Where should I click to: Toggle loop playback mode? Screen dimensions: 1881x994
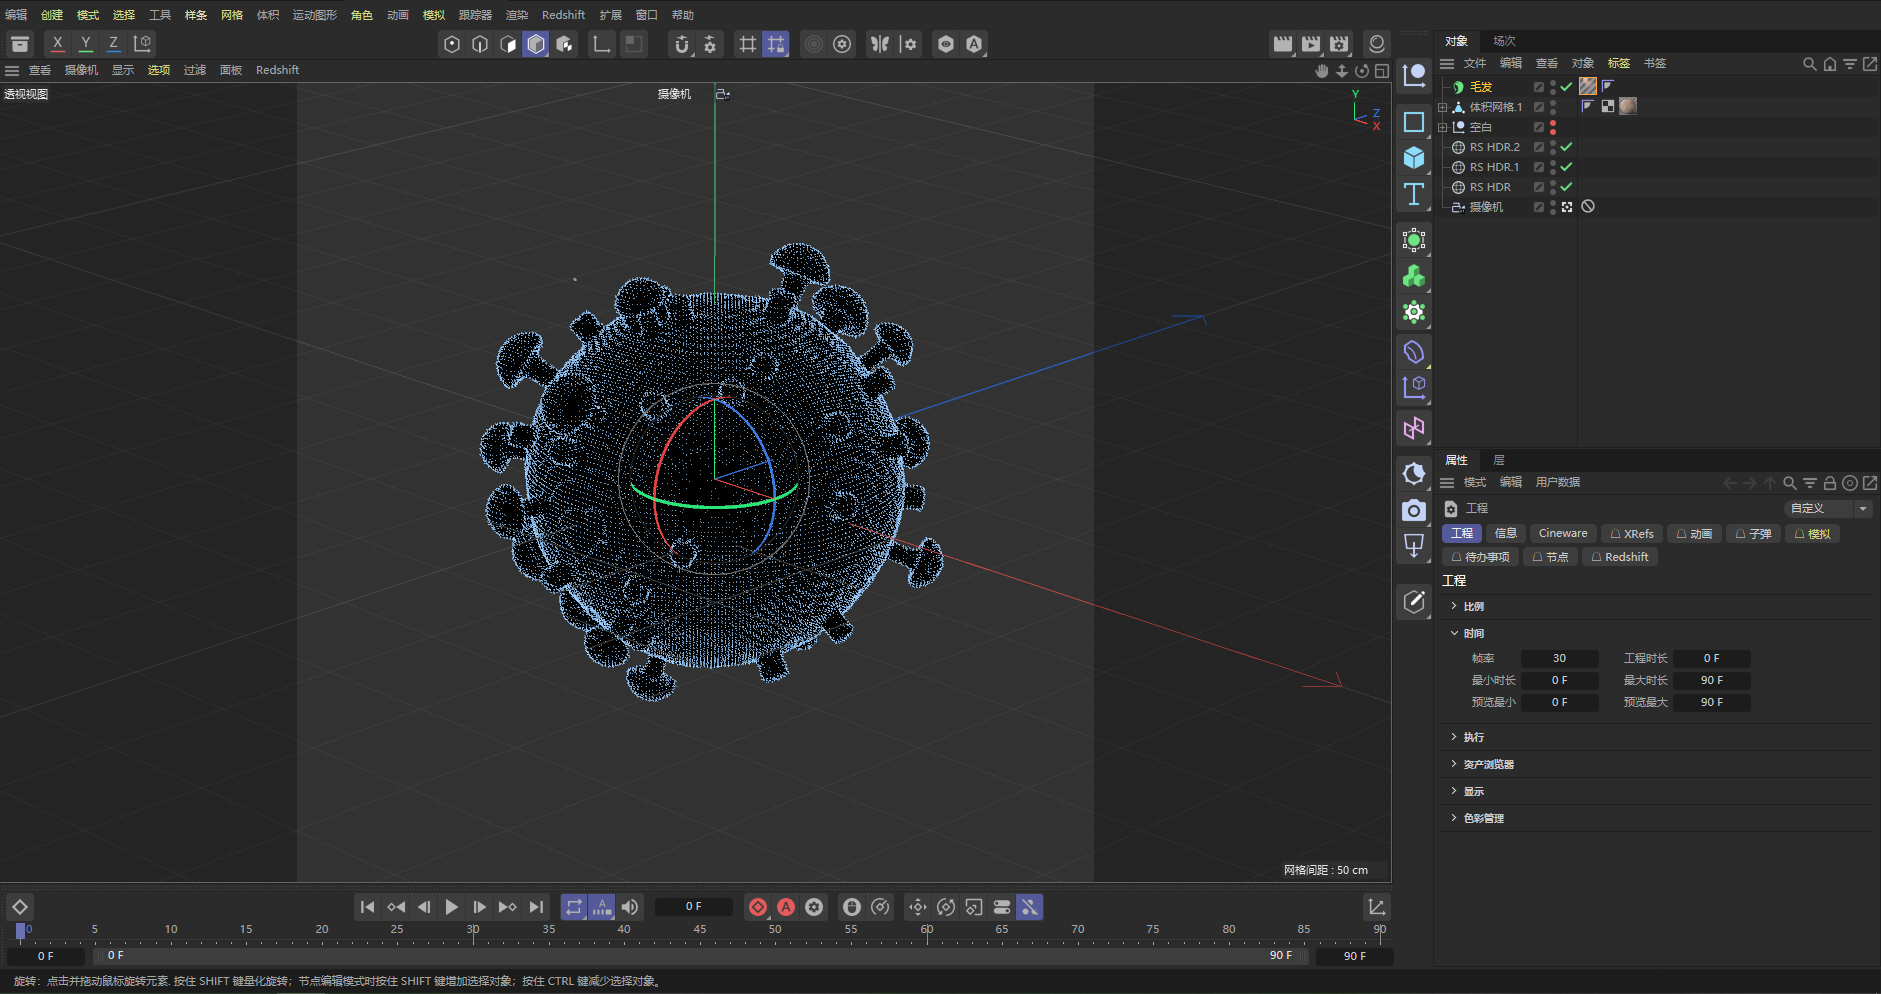[x=574, y=907]
